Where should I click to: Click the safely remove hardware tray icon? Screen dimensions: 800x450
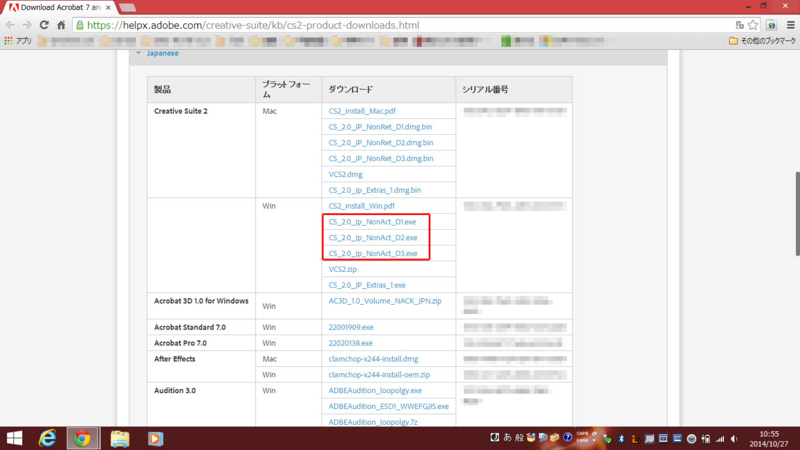[607, 438]
